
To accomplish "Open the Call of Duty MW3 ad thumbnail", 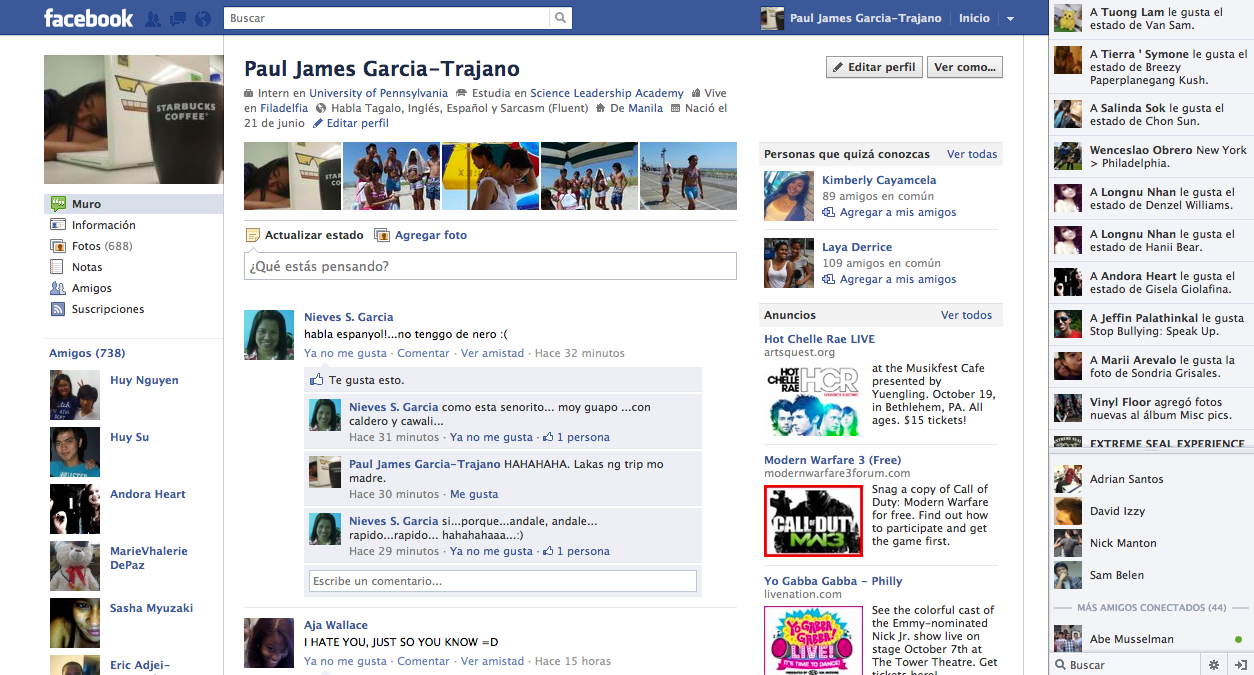I will [x=812, y=521].
